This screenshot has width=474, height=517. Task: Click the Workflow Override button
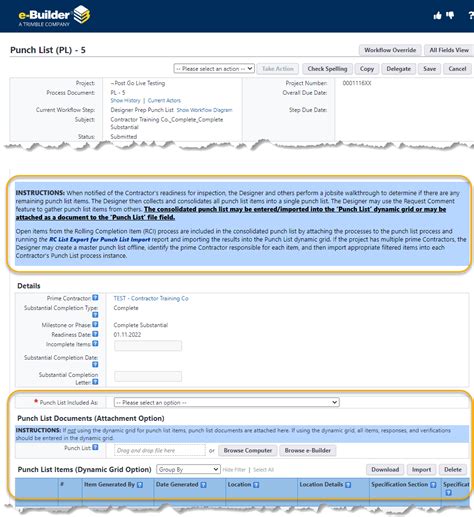[x=390, y=50]
